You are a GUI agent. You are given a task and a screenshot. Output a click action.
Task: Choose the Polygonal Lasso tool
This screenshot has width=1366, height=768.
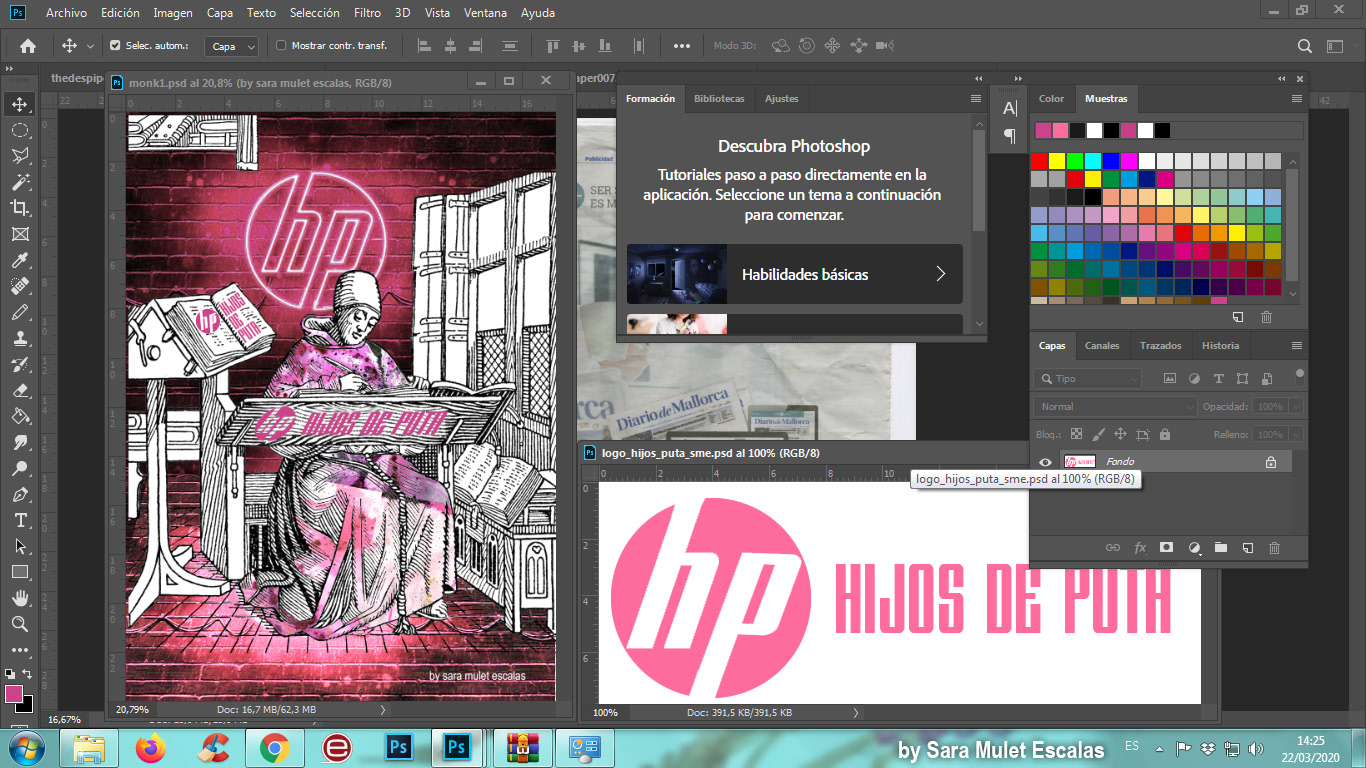click(20, 156)
